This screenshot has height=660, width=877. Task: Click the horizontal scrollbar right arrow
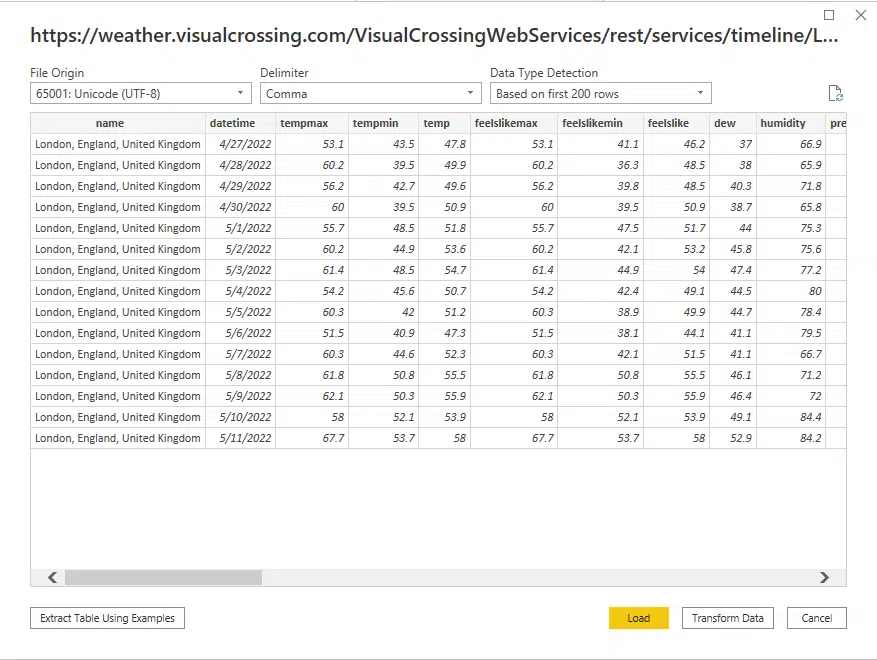(824, 577)
